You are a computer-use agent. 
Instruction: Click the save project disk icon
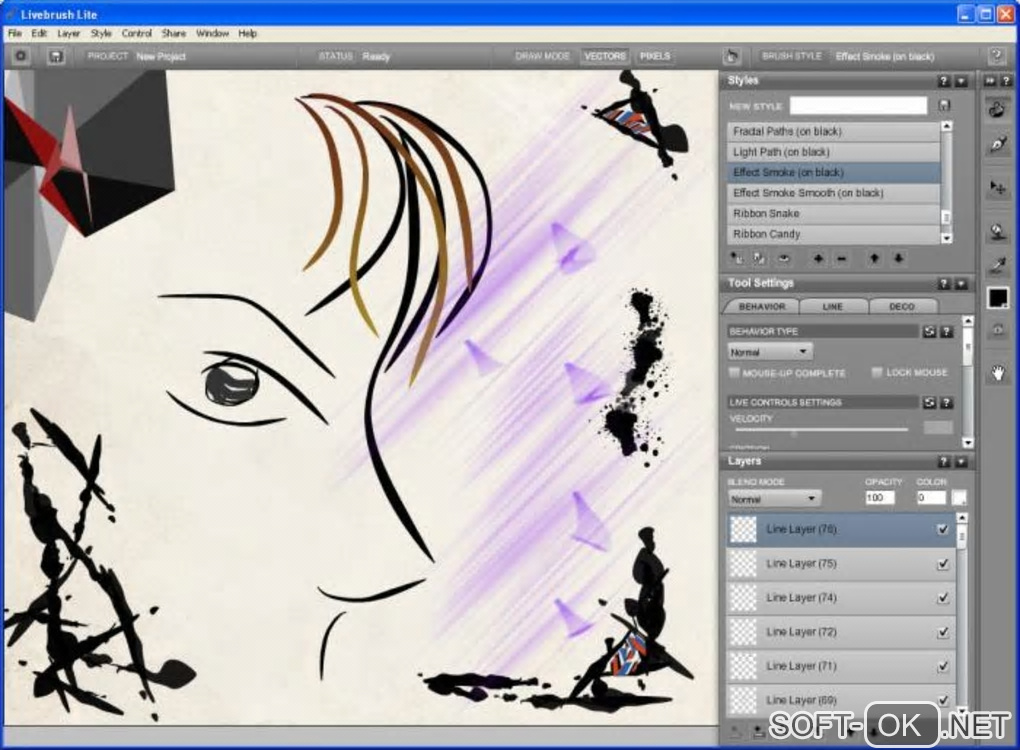point(56,56)
